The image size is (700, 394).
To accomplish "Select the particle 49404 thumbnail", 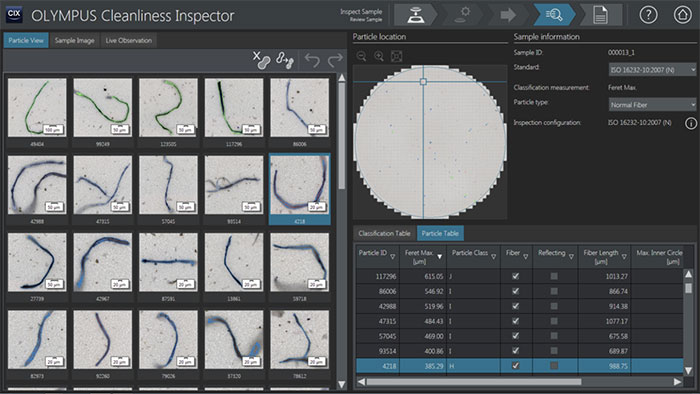I will click(x=37, y=108).
